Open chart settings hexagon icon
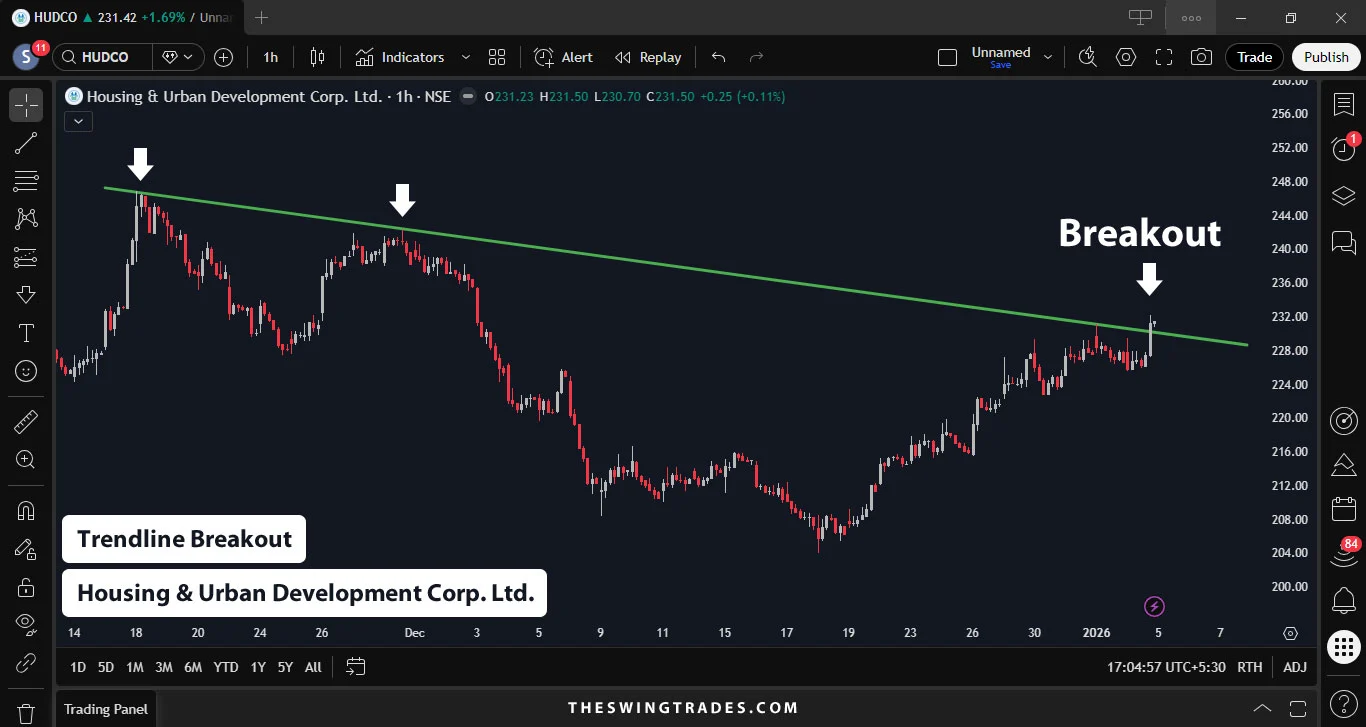The width and height of the screenshot is (1366, 727). [x=1126, y=57]
